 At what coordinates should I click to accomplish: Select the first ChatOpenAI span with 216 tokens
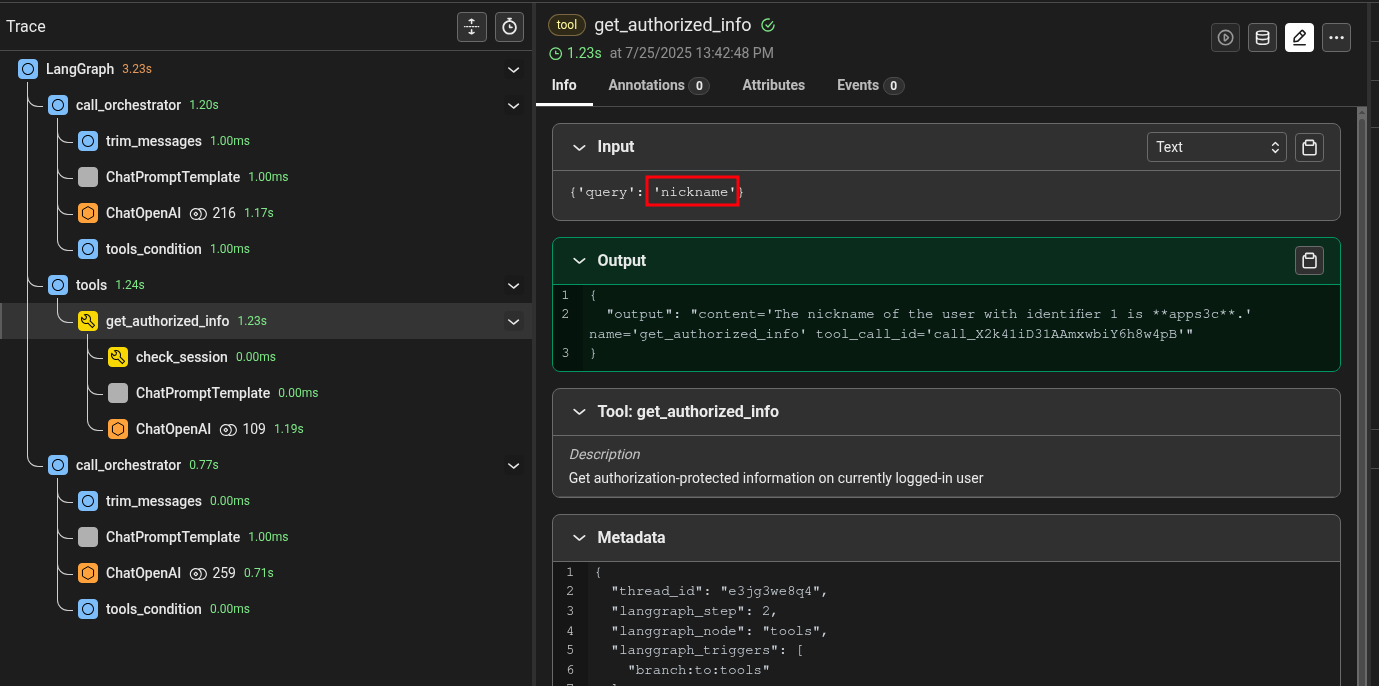(143, 213)
